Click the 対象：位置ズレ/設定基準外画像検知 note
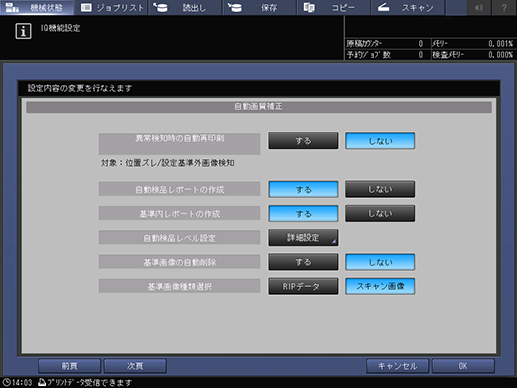This screenshot has width=517, height=388. [x=167, y=163]
